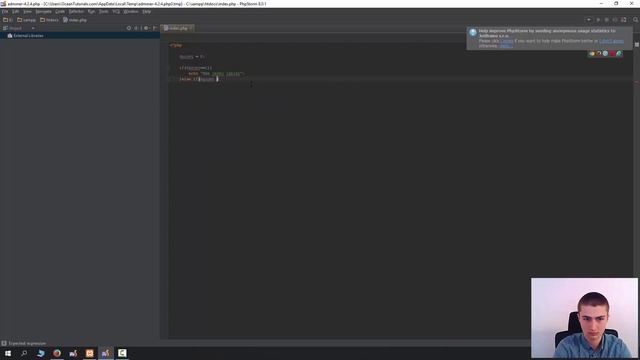Open the Edit menu
This screenshot has width=640, height=360.
(x=16, y=12)
